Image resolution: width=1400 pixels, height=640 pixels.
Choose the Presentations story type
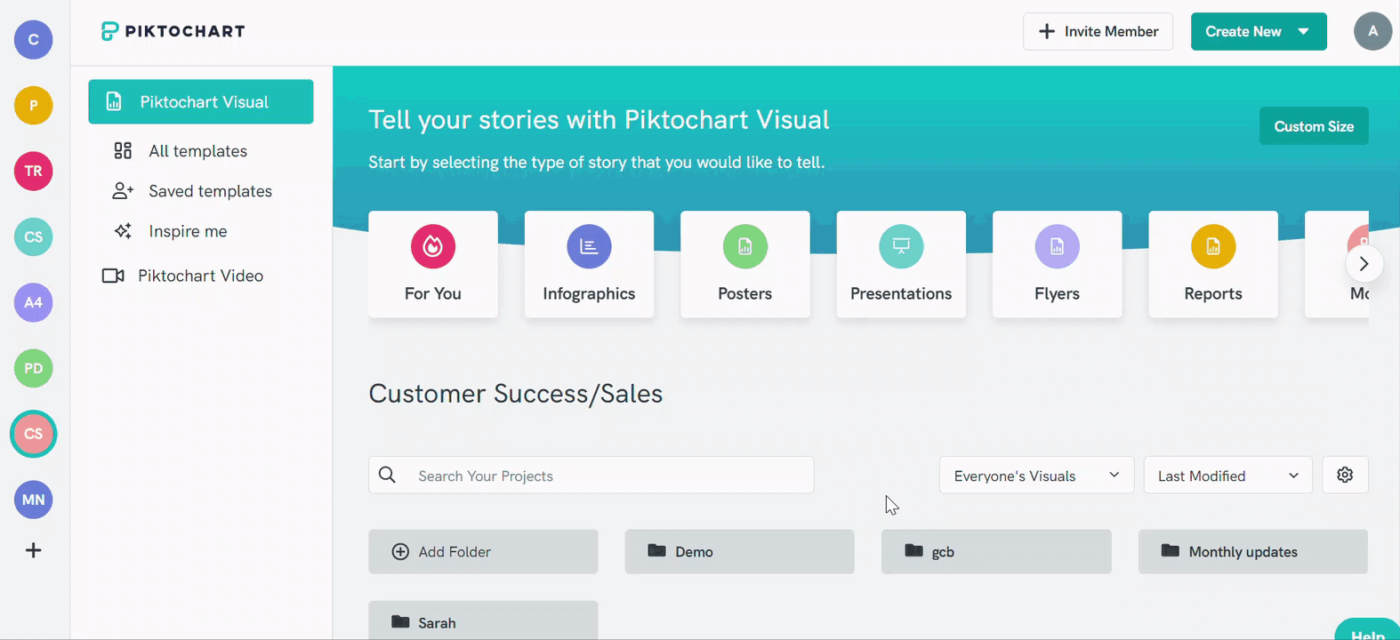pos(901,264)
